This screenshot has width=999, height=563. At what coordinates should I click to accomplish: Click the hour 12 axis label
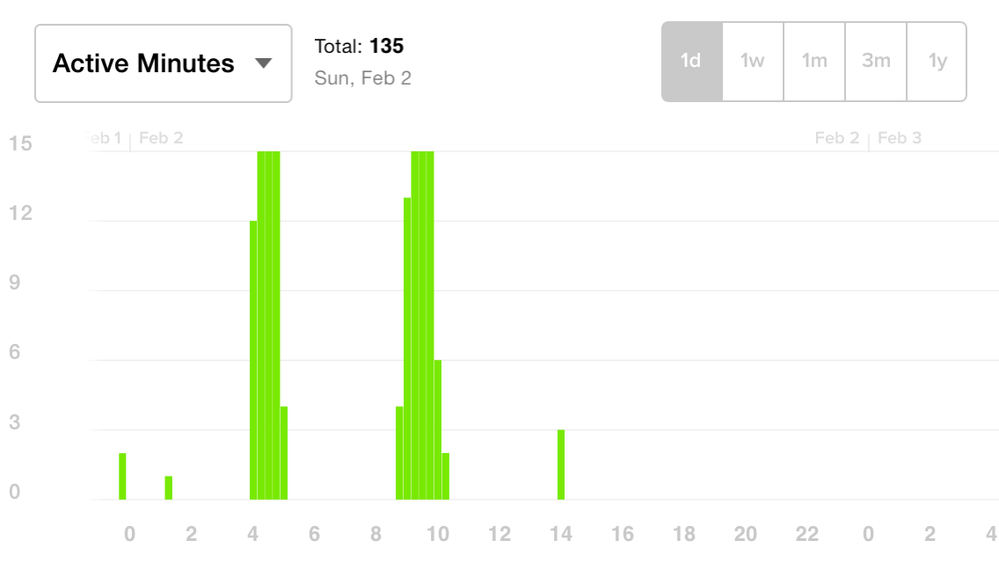pos(499,534)
